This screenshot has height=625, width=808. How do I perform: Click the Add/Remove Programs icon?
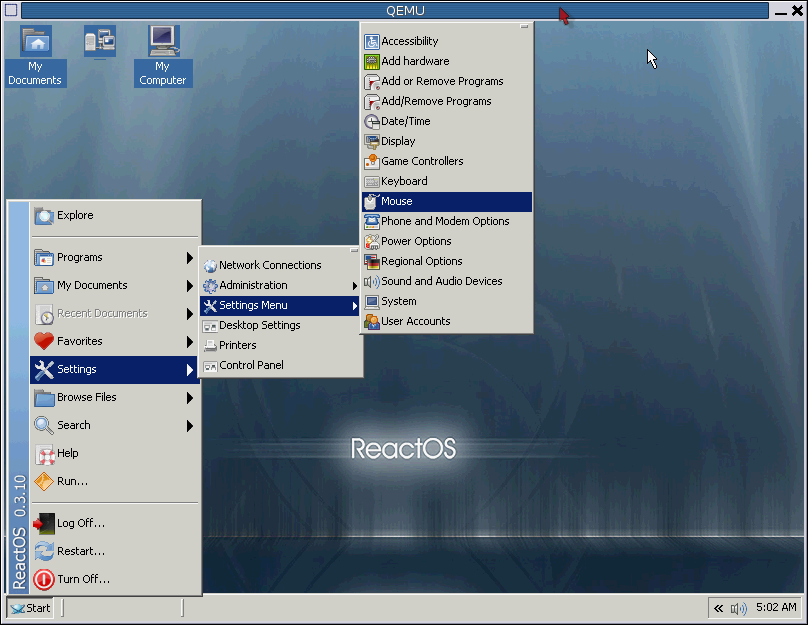[372, 102]
